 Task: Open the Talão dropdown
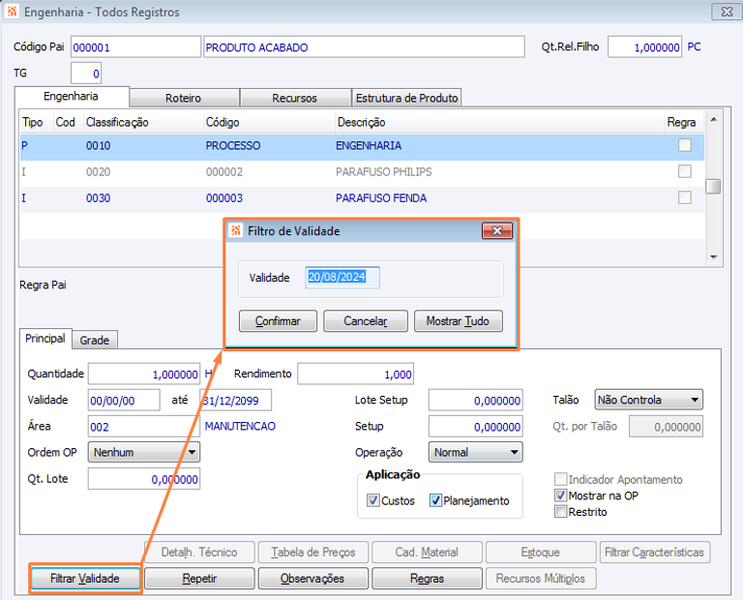click(x=649, y=400)
